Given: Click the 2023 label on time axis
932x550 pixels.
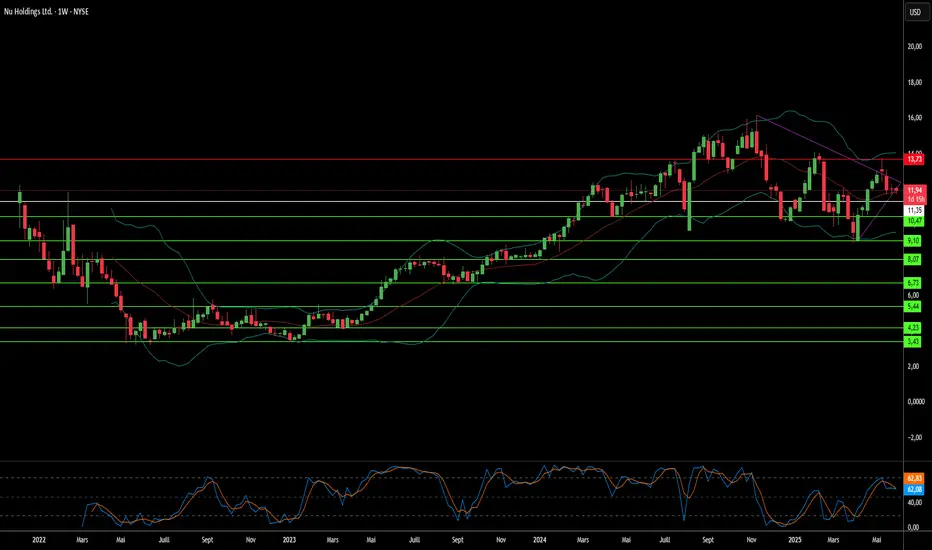Looking at the screenshot, I should pos(289,540).
